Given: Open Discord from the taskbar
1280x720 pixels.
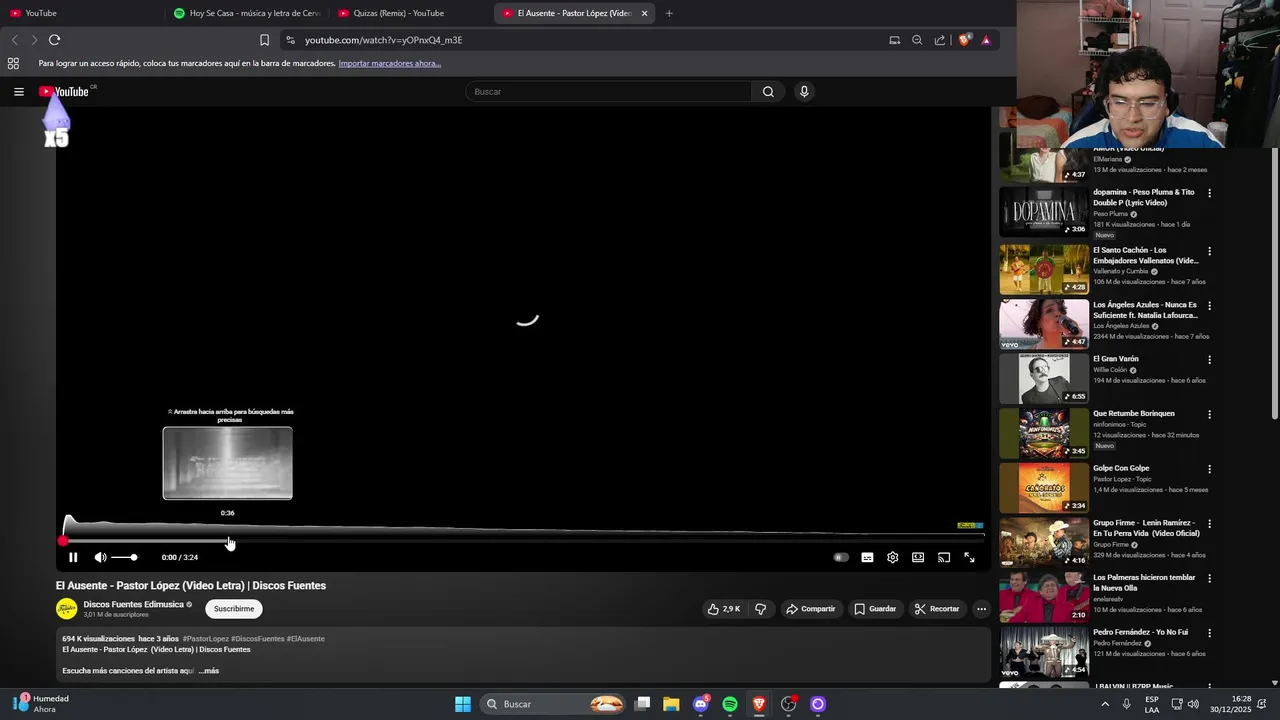Looking at the screenshot, I should click(701, 704).
